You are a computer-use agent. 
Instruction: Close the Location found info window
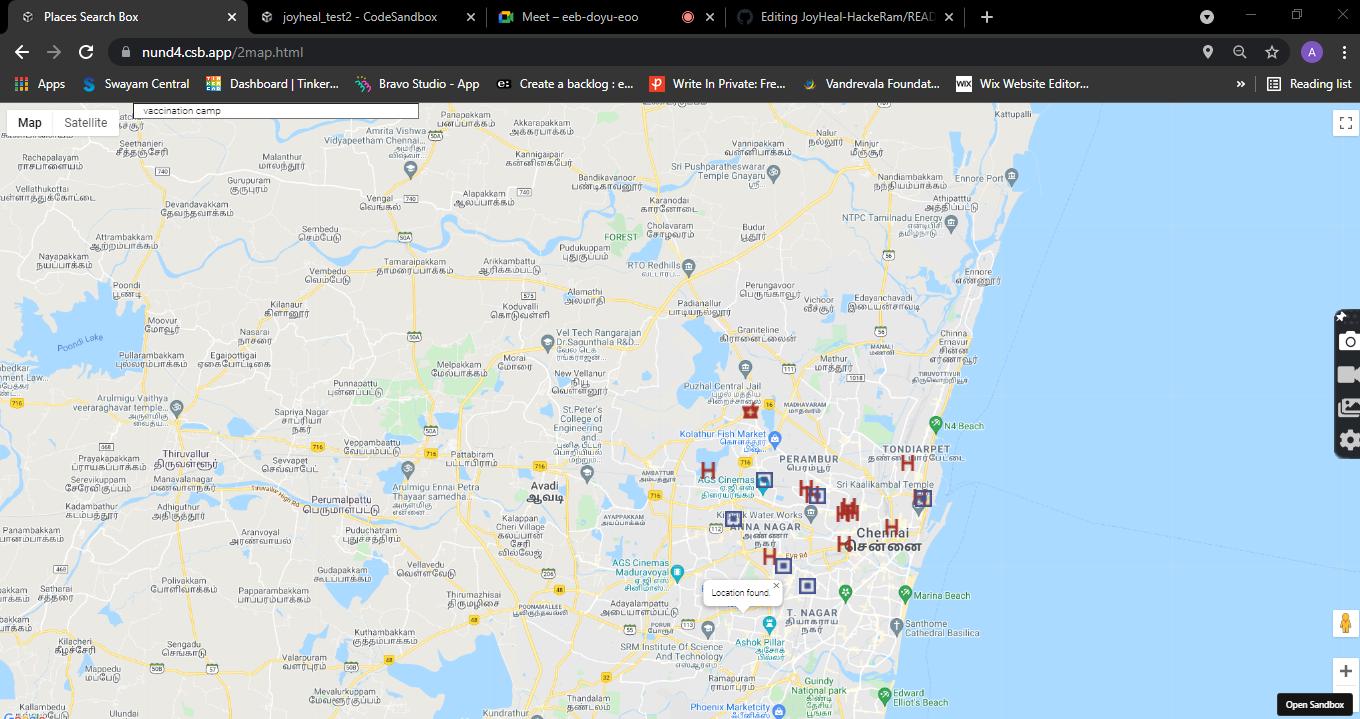[776, 586]
